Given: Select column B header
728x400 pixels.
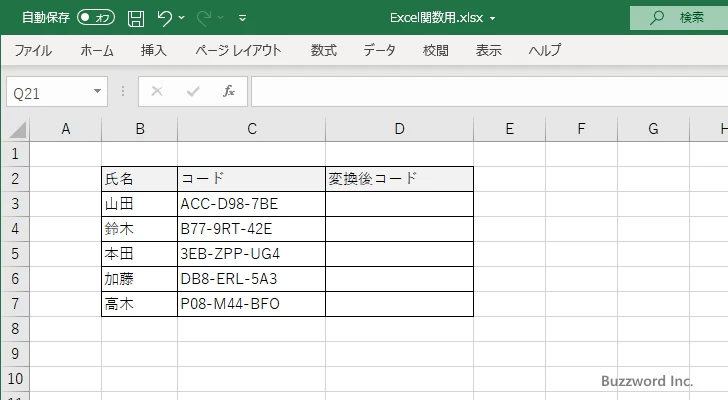Looking at the screenshot, I should (x=140, y=129).
